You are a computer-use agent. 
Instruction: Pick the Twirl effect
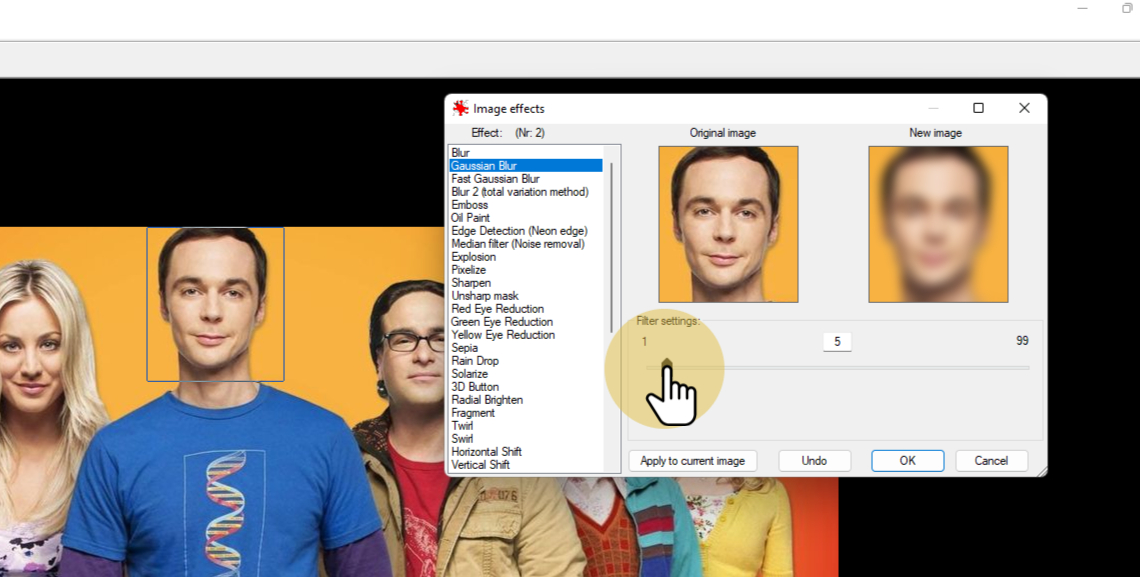pos(462,426)
